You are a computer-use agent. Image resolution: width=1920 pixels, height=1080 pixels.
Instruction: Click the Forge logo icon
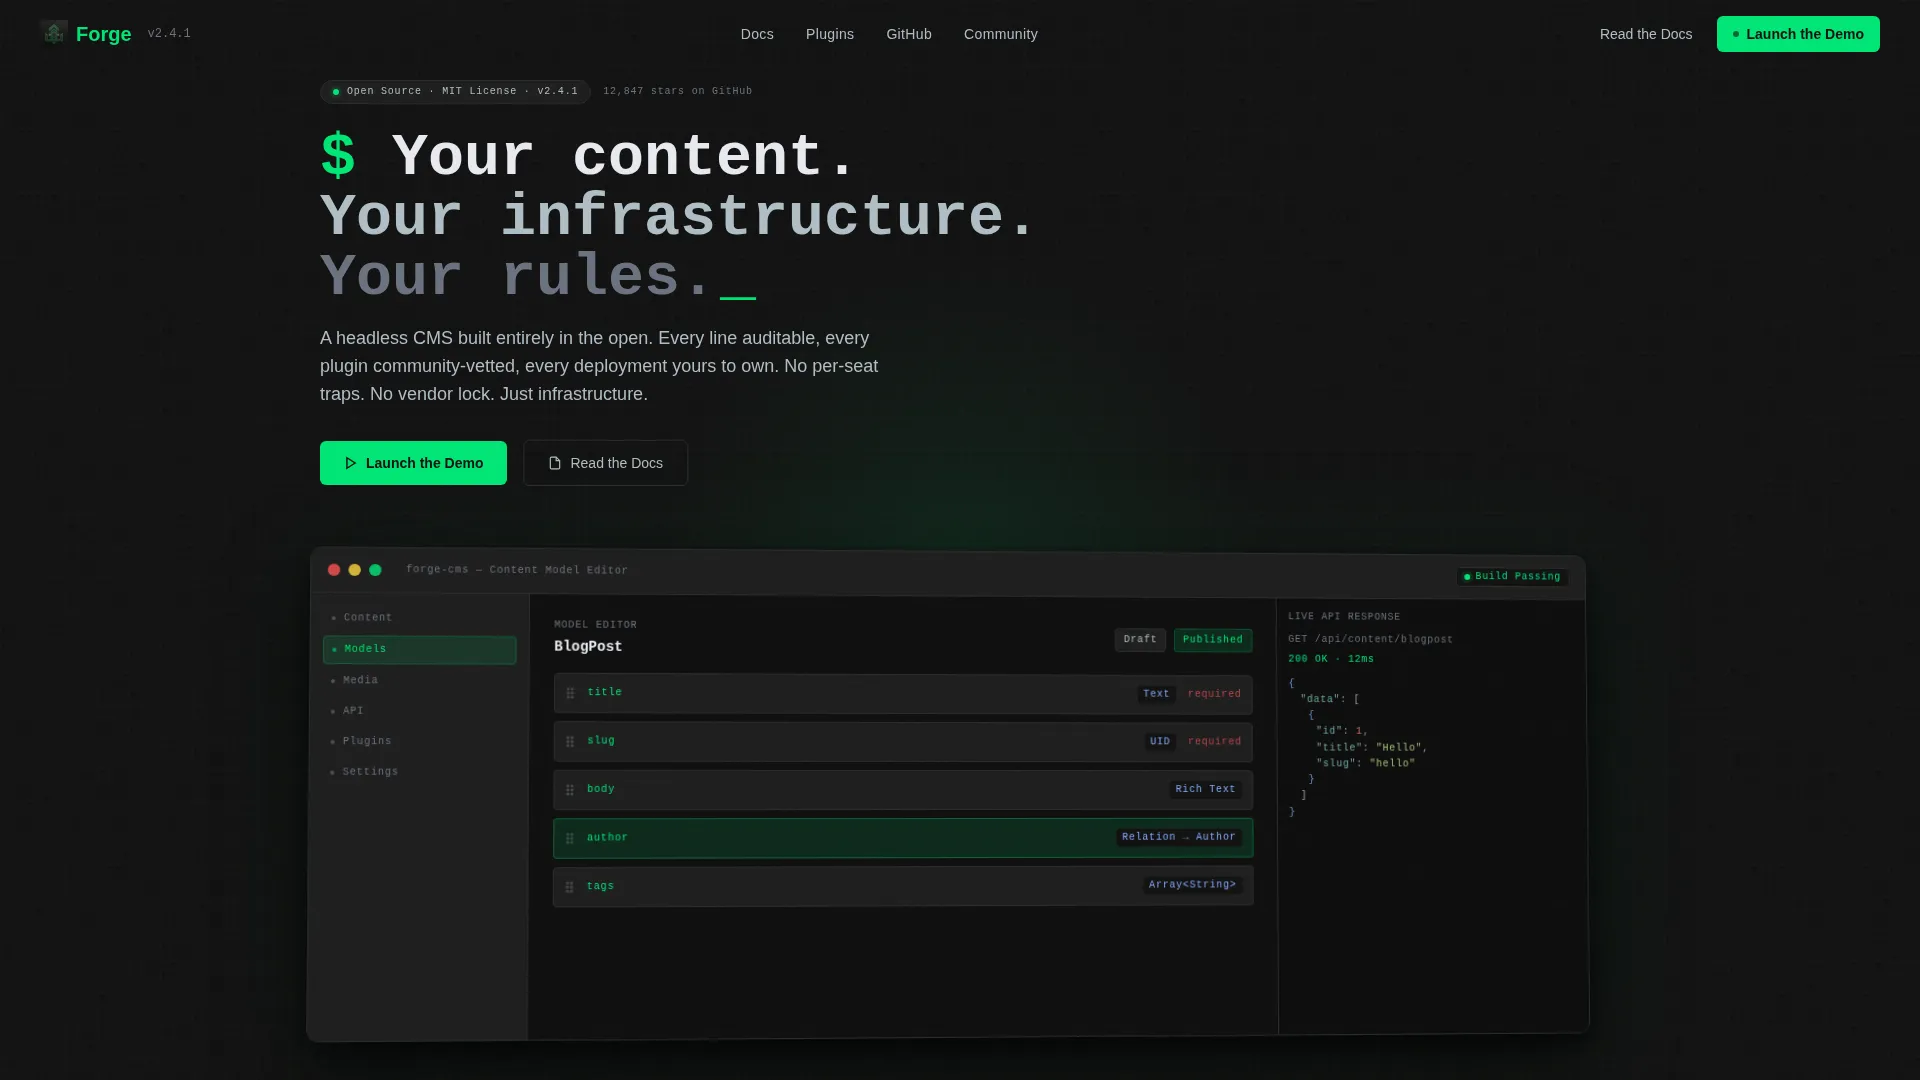pos(54,33)
